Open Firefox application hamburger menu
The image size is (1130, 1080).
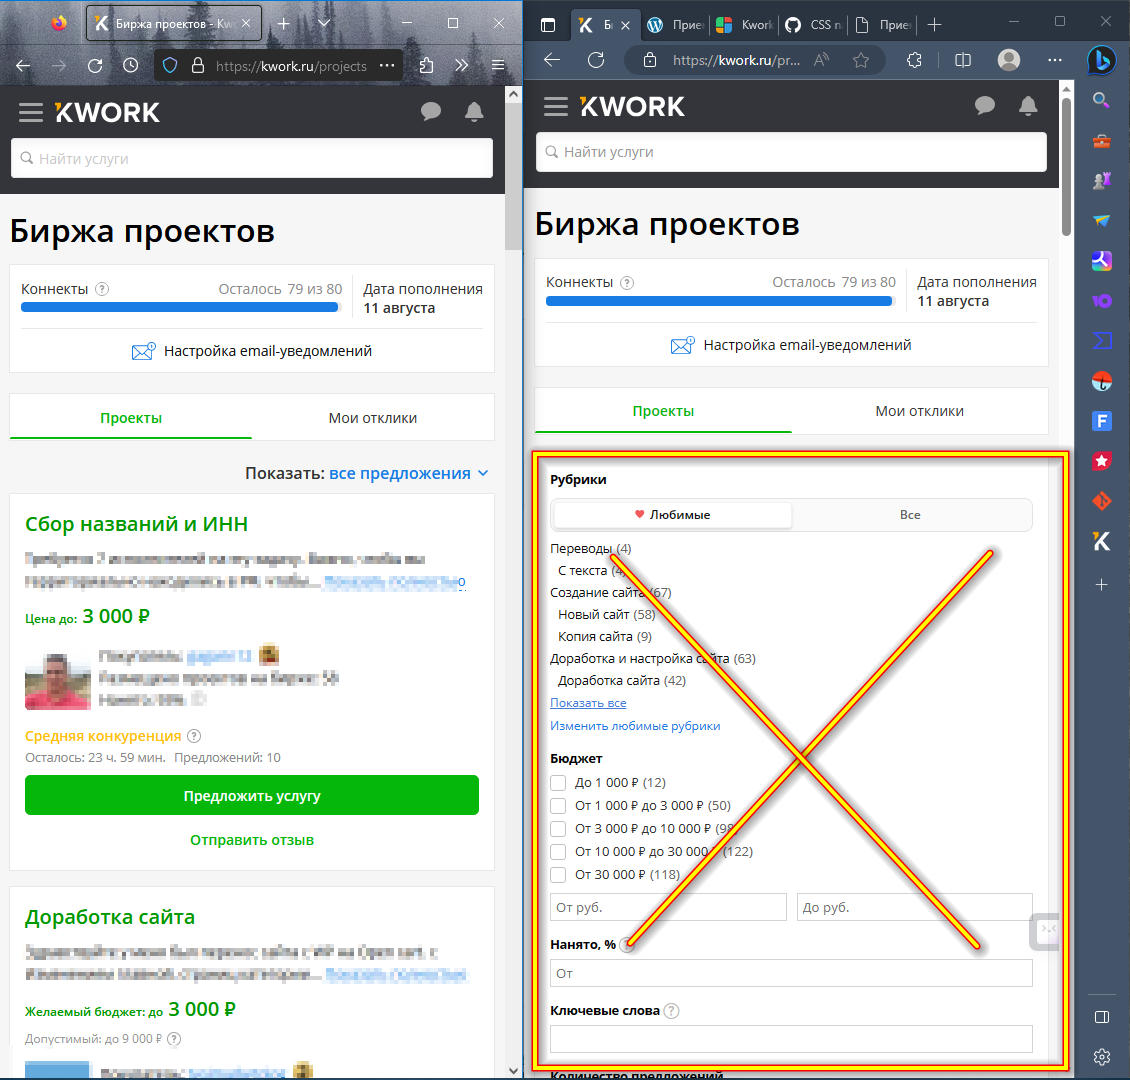click(x=498, y=66)
